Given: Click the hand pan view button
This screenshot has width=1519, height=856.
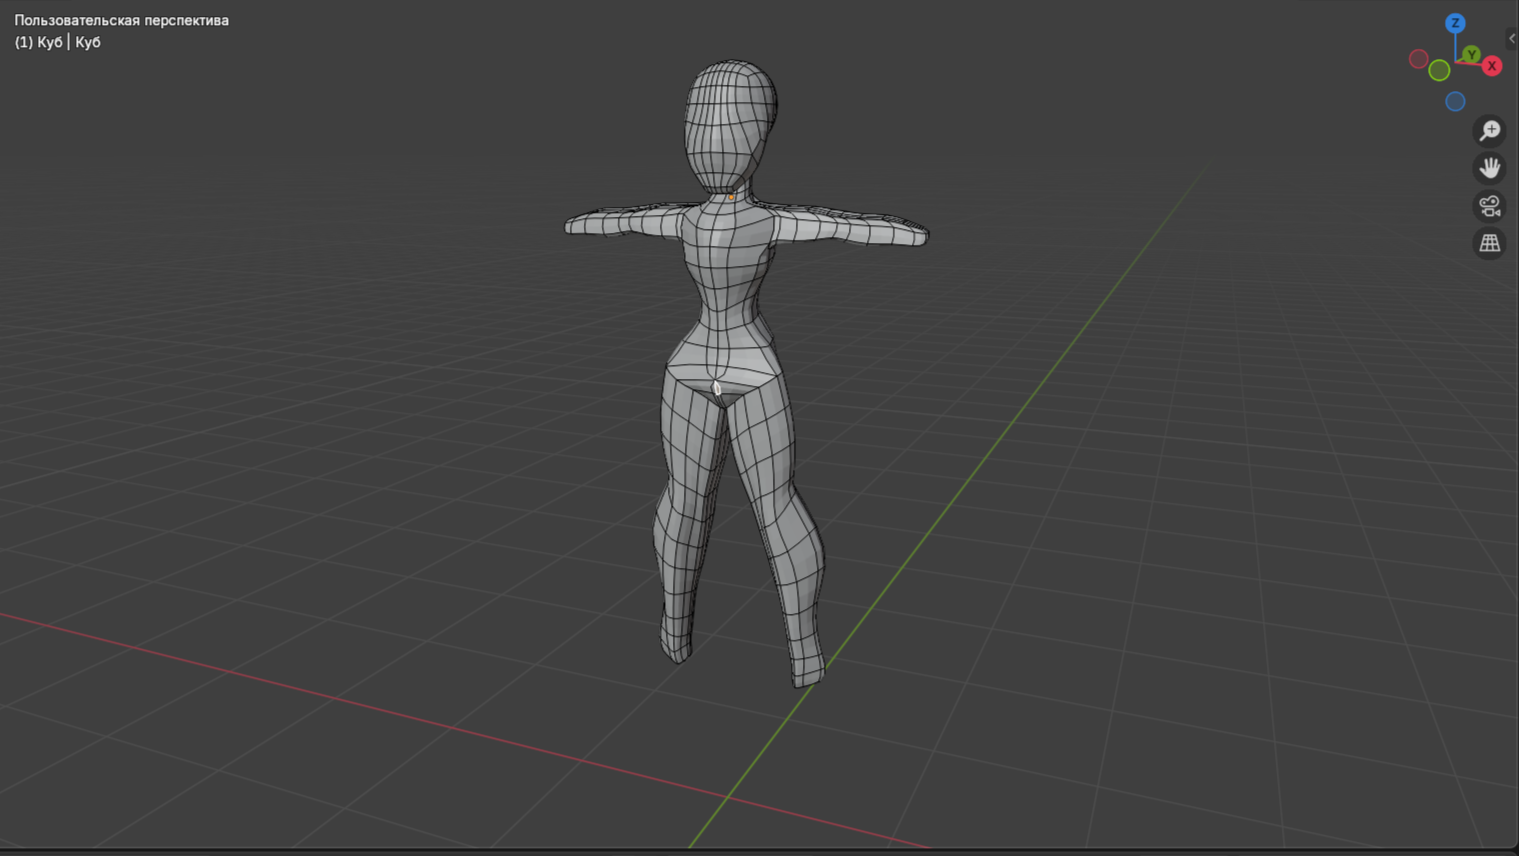Looking at the screenshot, I should tap(1489, 168).
